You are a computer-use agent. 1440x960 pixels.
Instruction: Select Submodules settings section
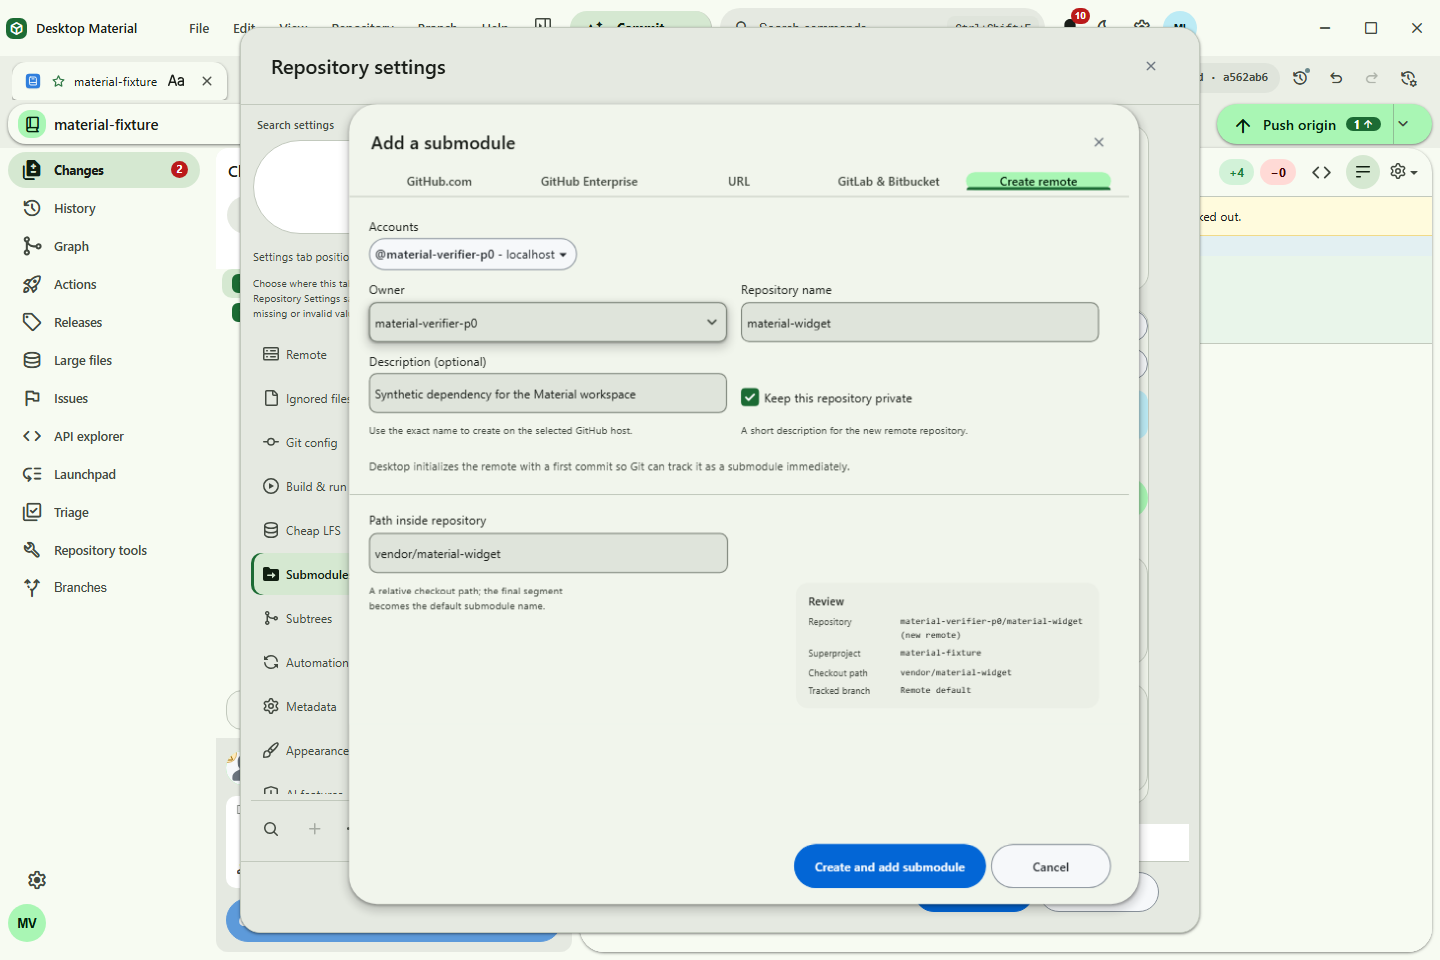(x=301, y=575)
